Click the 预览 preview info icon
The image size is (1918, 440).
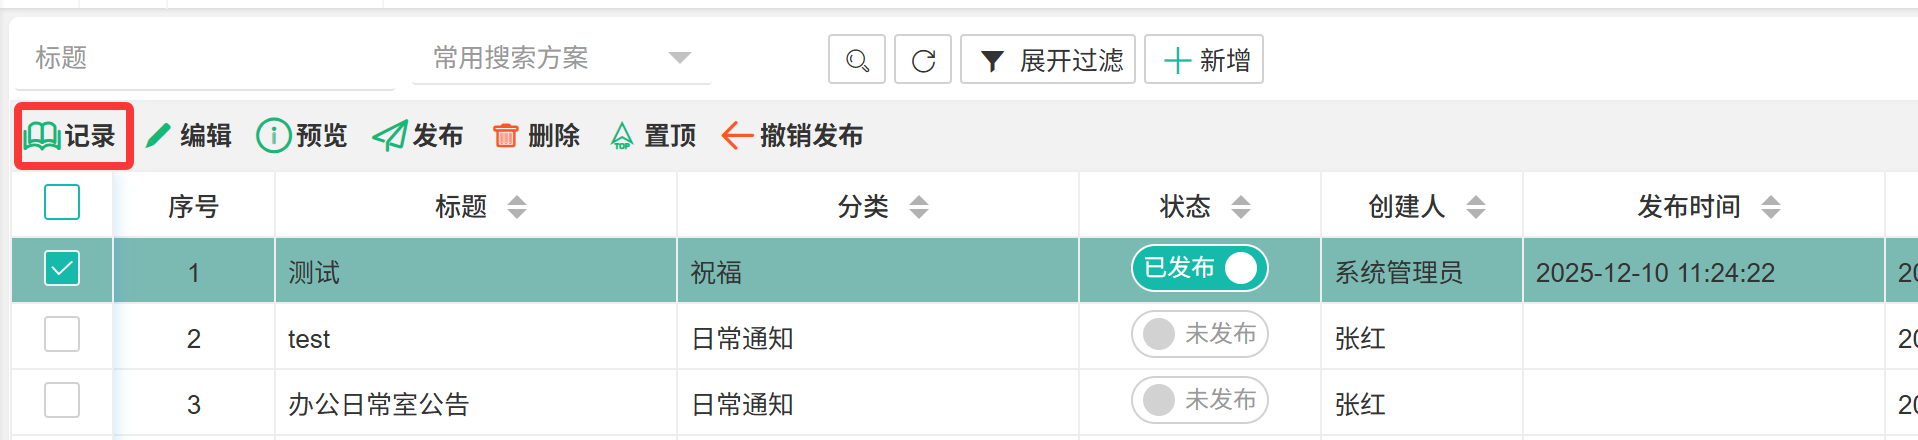(273, 136)
